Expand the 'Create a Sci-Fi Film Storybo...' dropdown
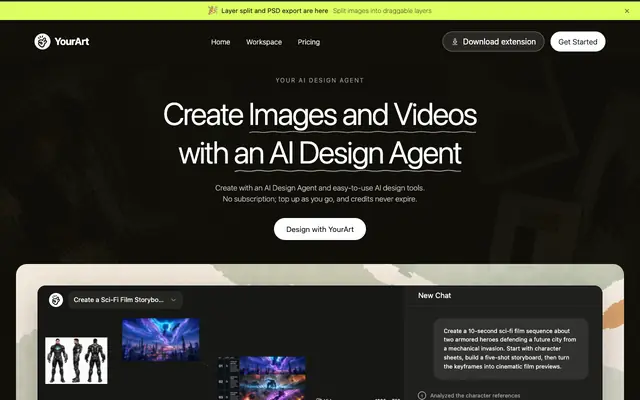This screenshot has height=400, width=640. tap(125, 300)
